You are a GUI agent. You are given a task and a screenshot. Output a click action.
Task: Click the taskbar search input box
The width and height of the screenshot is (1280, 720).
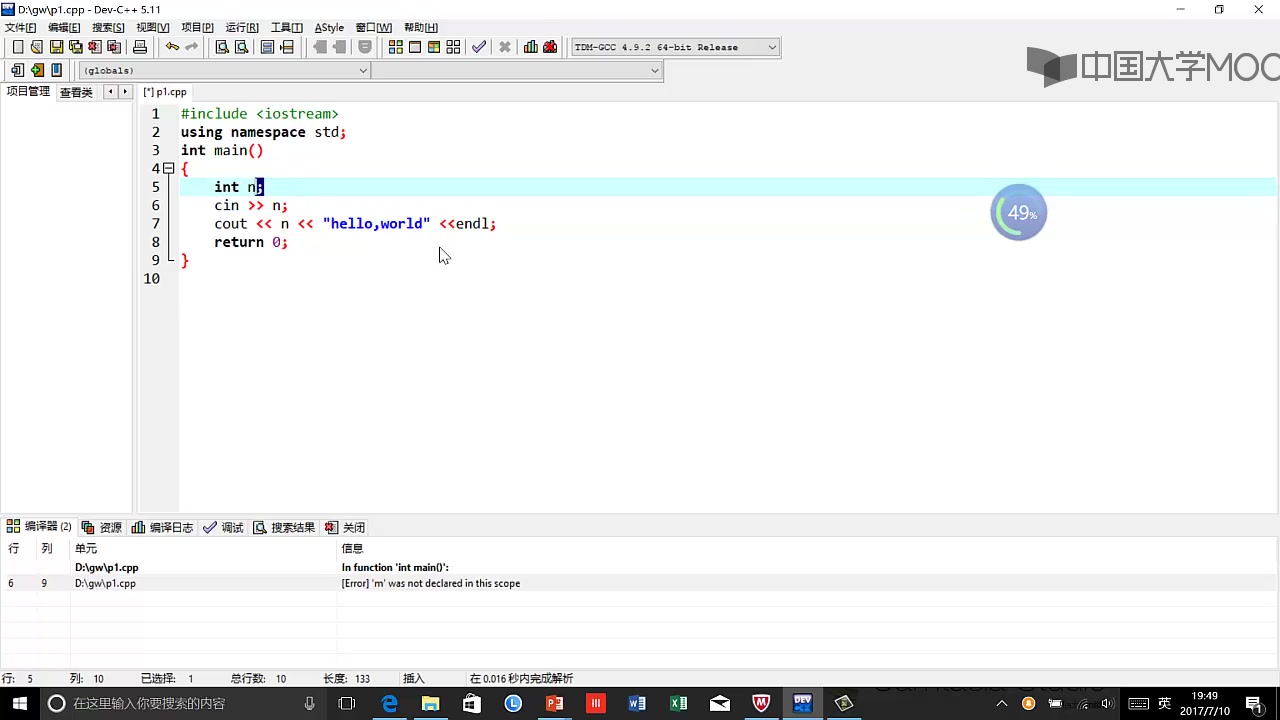(180, 703)
